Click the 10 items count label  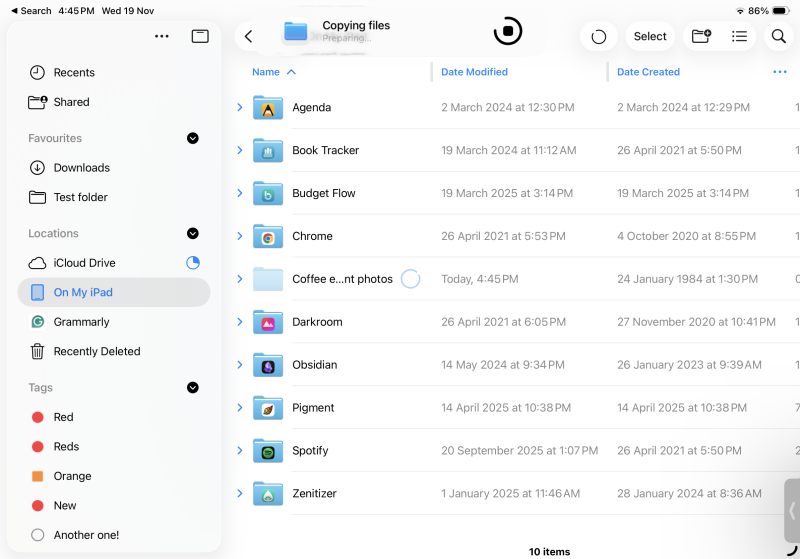point(549,551)
